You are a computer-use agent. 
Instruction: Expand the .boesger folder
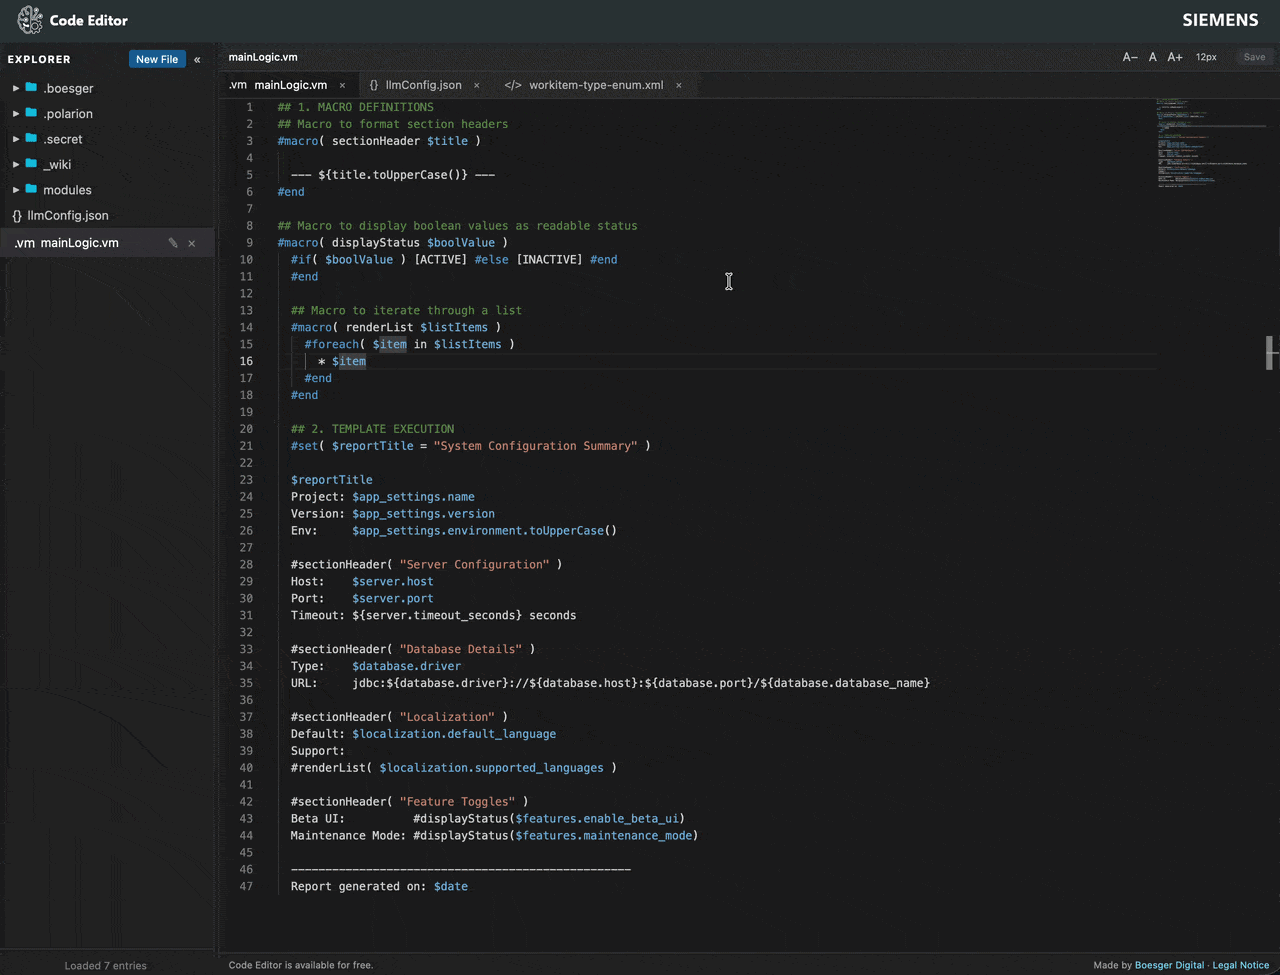click(16, 88)
